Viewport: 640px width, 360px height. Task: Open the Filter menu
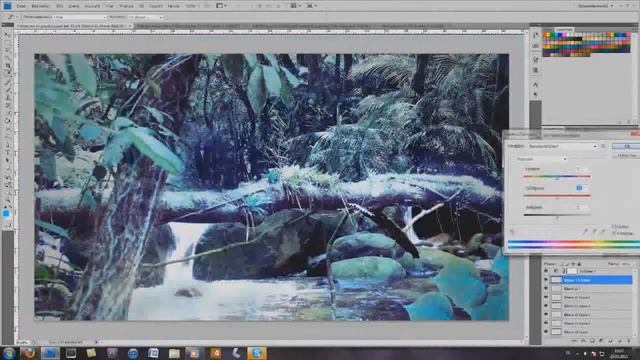[x=109, y=6]
